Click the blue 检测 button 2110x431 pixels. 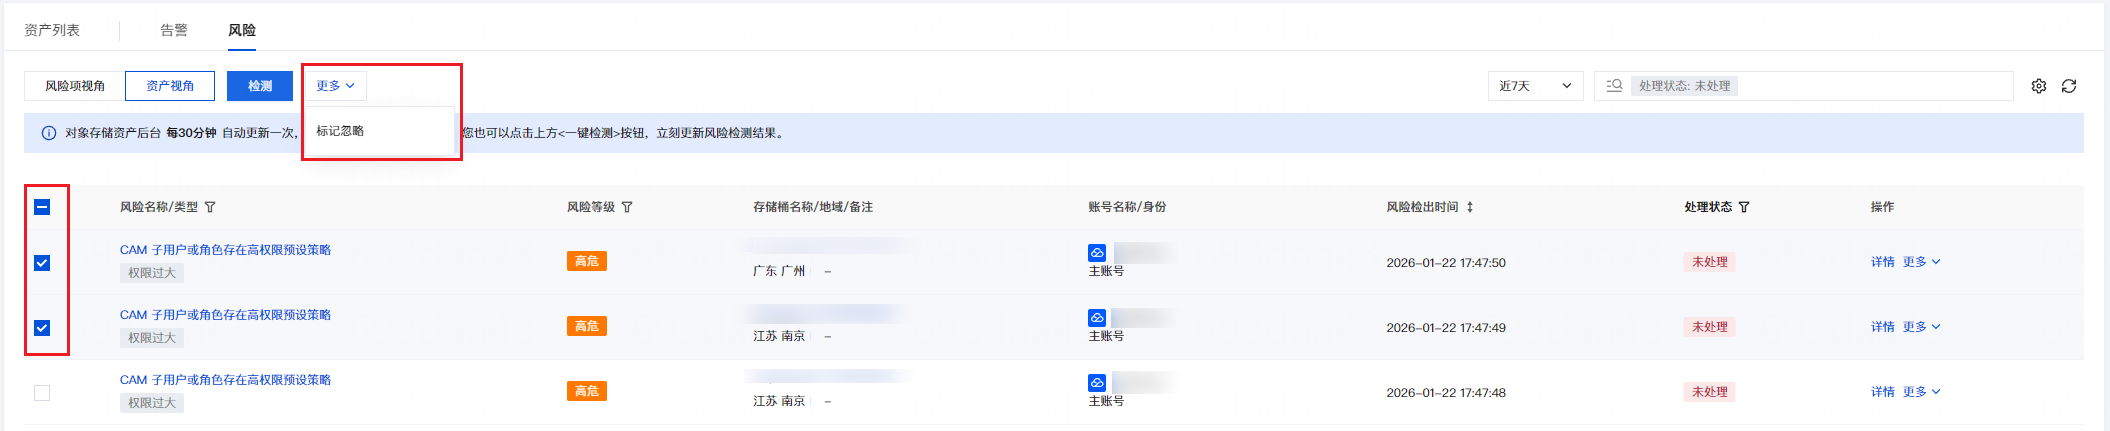click(x=260, y=86)
